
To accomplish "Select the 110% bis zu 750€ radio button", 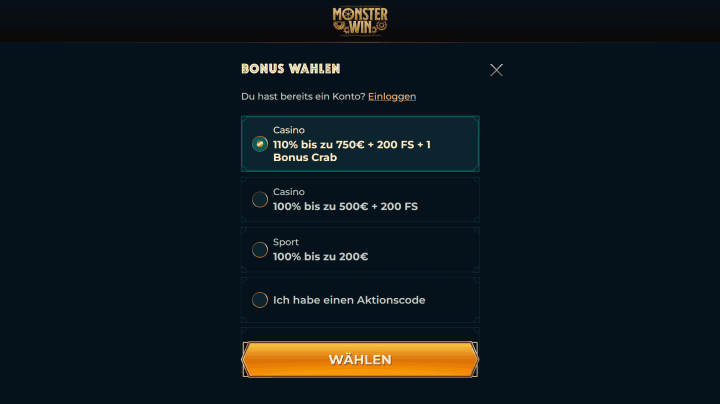I will [259, 144].
